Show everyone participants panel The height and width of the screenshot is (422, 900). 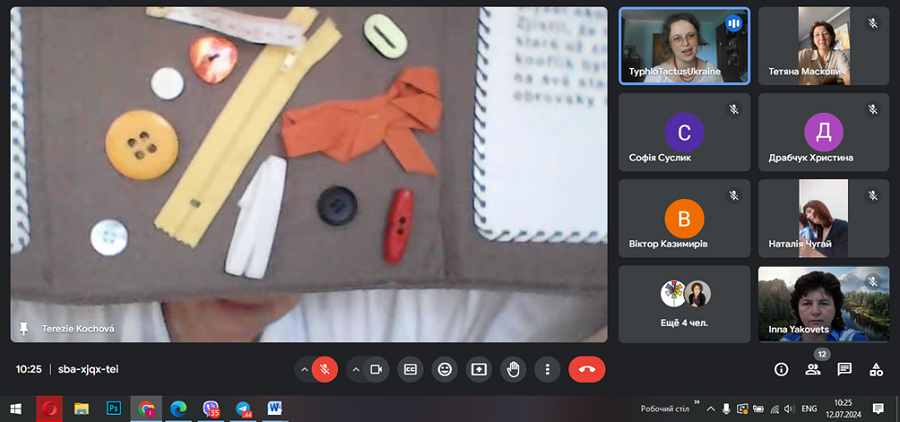(813, 370)
